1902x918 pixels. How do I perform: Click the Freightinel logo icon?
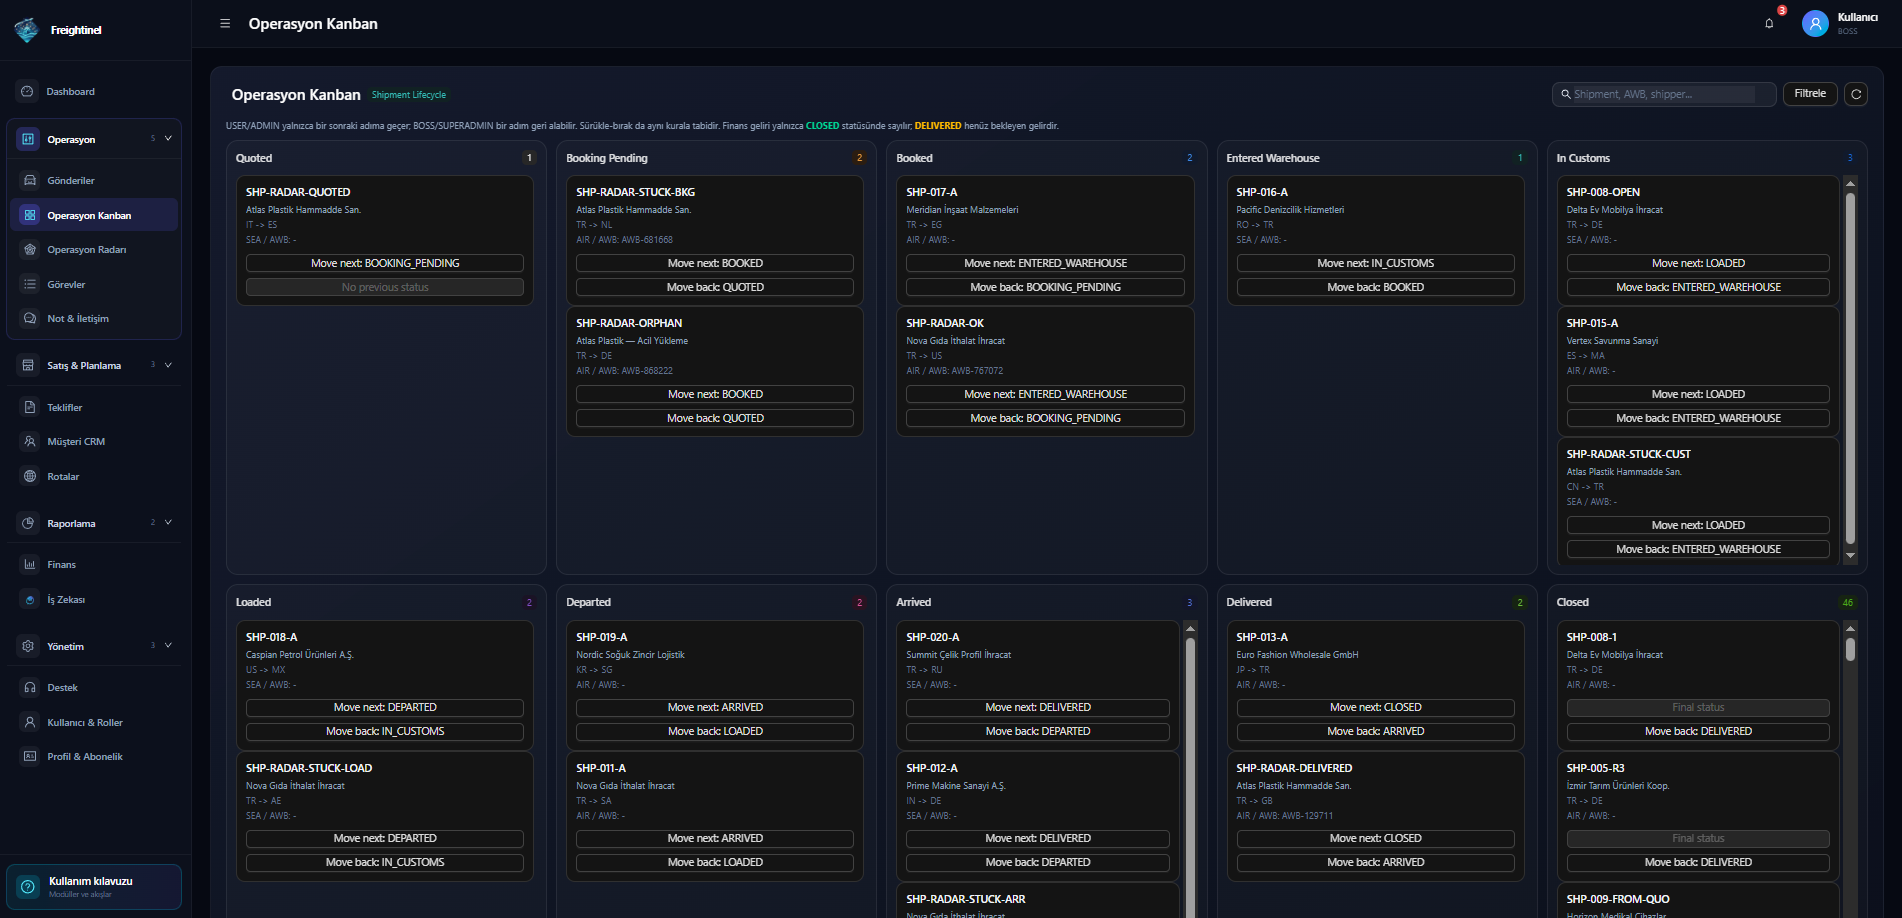point(26,30)
